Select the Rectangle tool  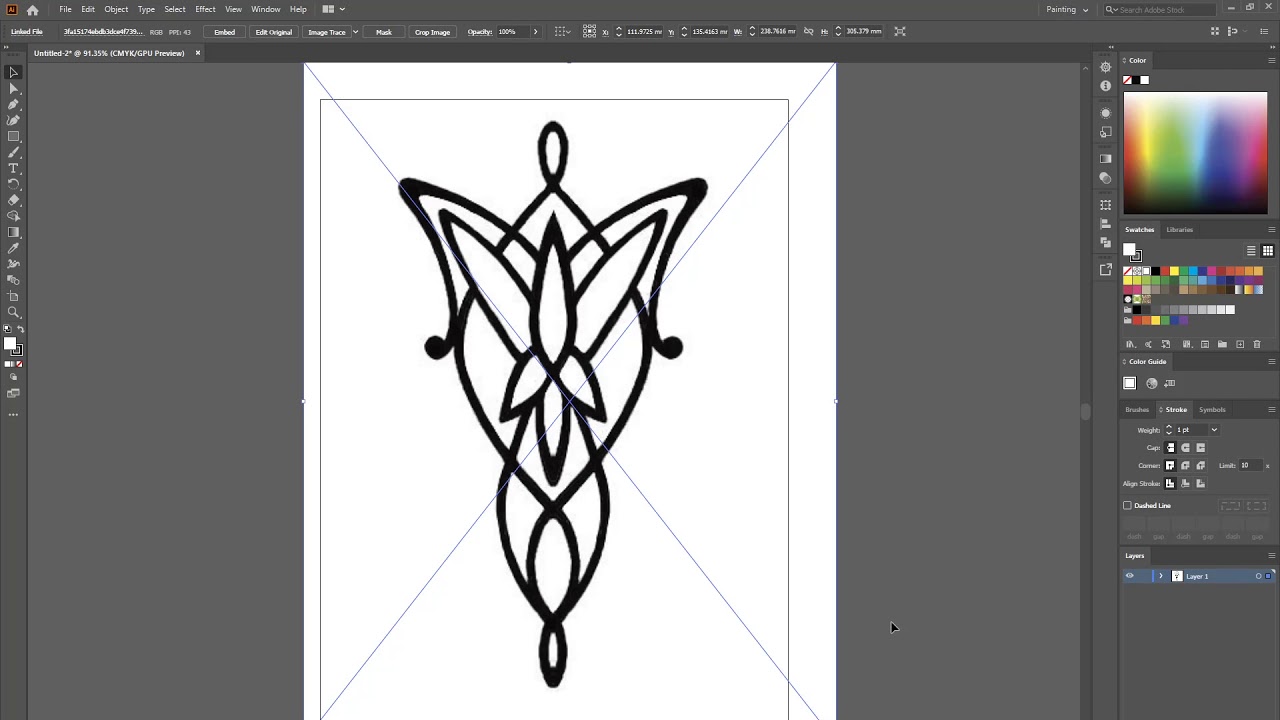click(x=14, y=137)
